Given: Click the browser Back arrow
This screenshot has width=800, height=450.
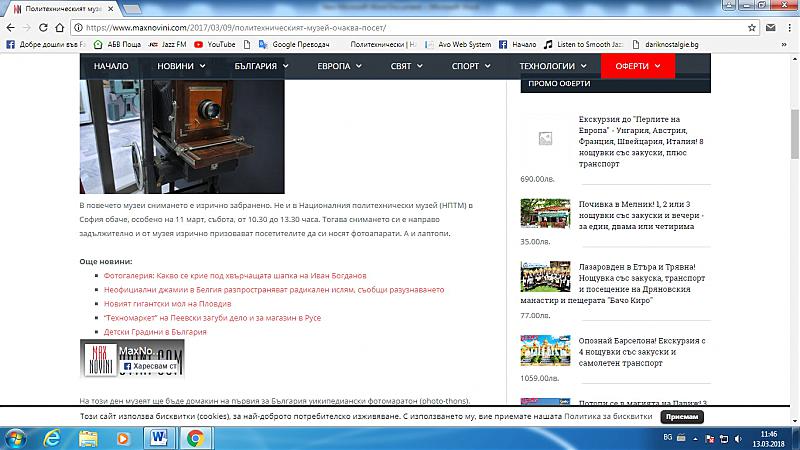Looking at the screenshot, I should (13, 27).
